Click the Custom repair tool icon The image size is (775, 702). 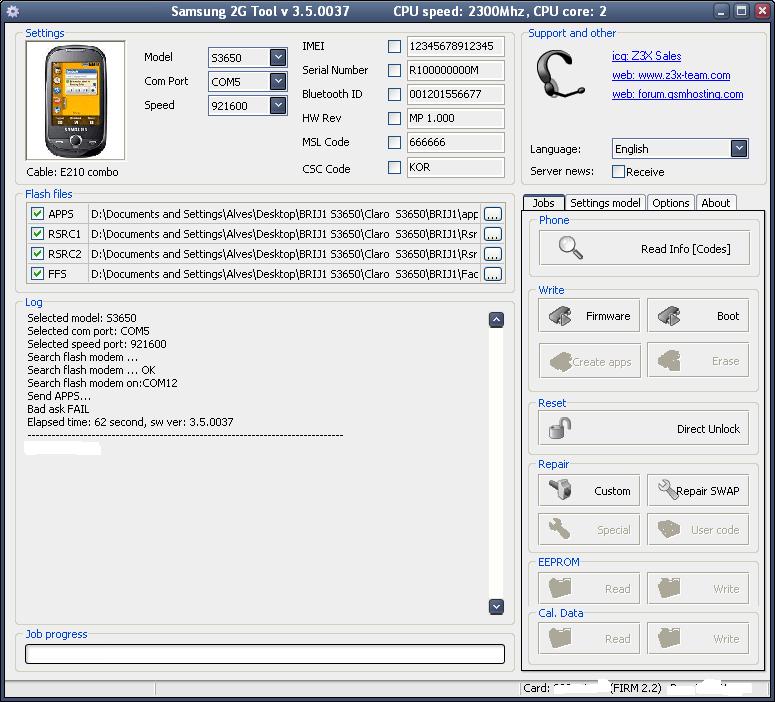point(560,490)
